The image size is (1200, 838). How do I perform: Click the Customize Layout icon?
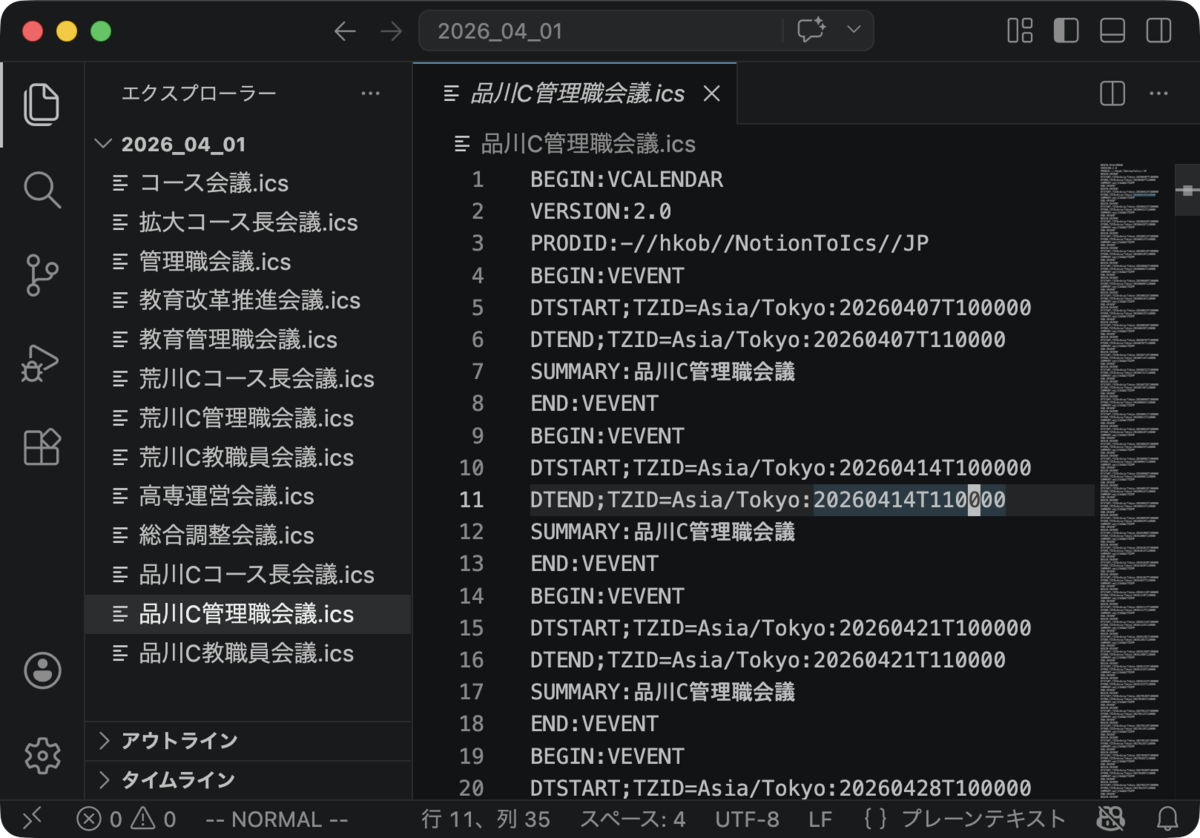click(x=1020, y=31)
